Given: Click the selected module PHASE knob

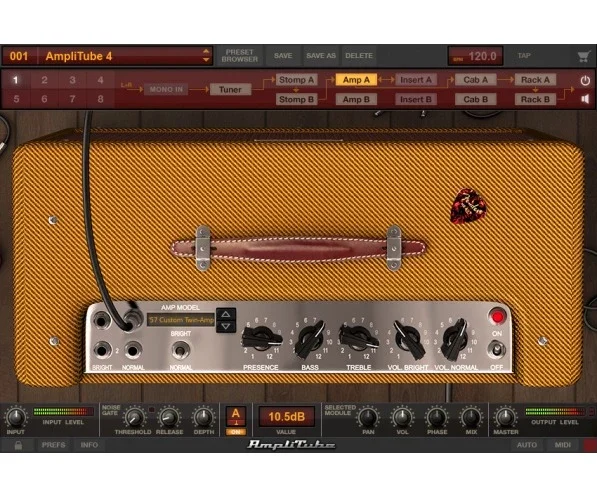Looking at the screenshot, I should pos(437,418).
